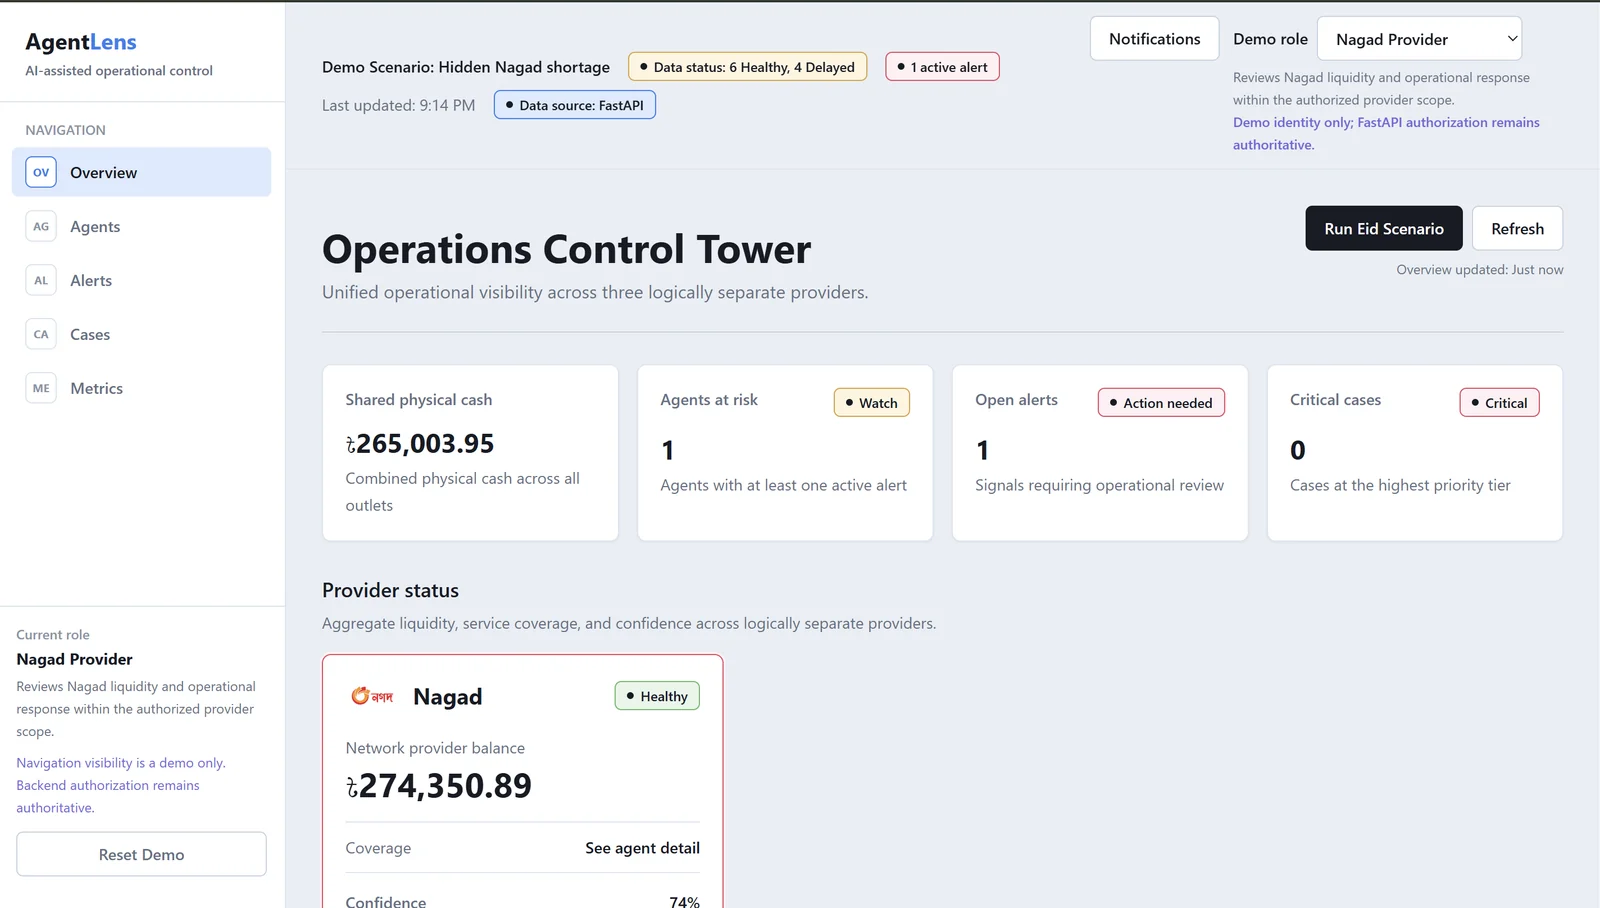
Task: Click the Action needed badge
Action: tap(1161, 403)
